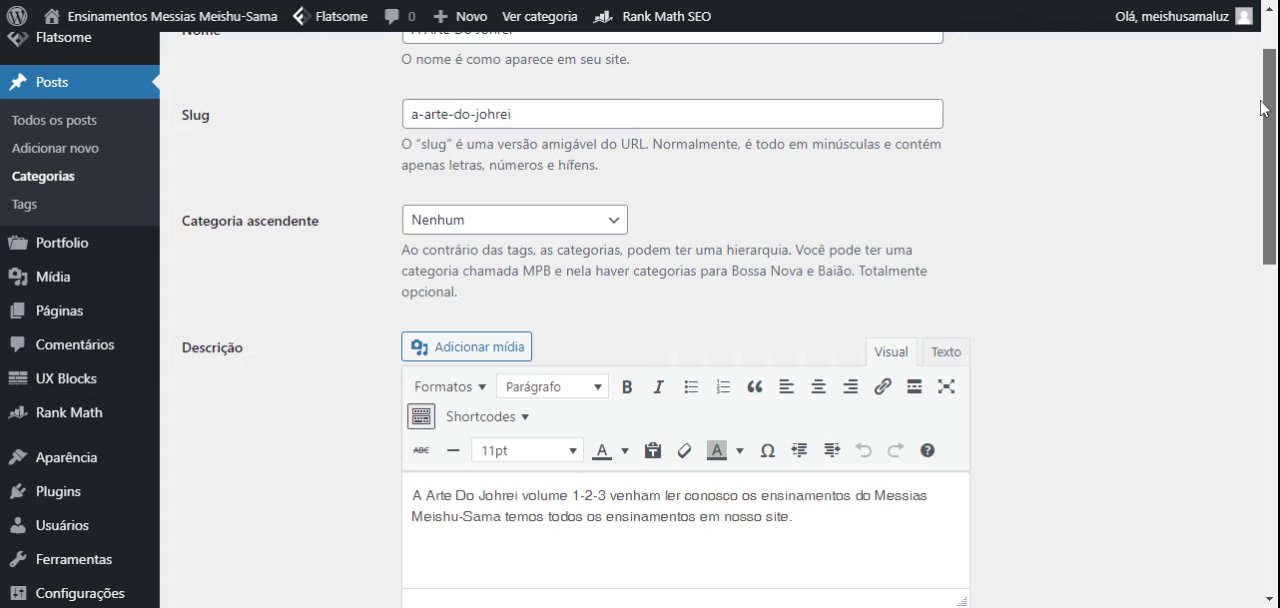Open the Portfolio sidebar menu
Screen dimensions: 1280x608
80,243
